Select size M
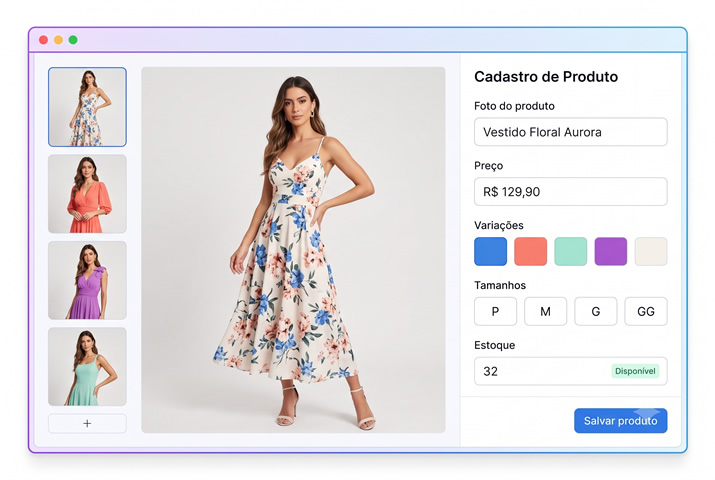Screen dimensions: 715x480 pos(545,311)
